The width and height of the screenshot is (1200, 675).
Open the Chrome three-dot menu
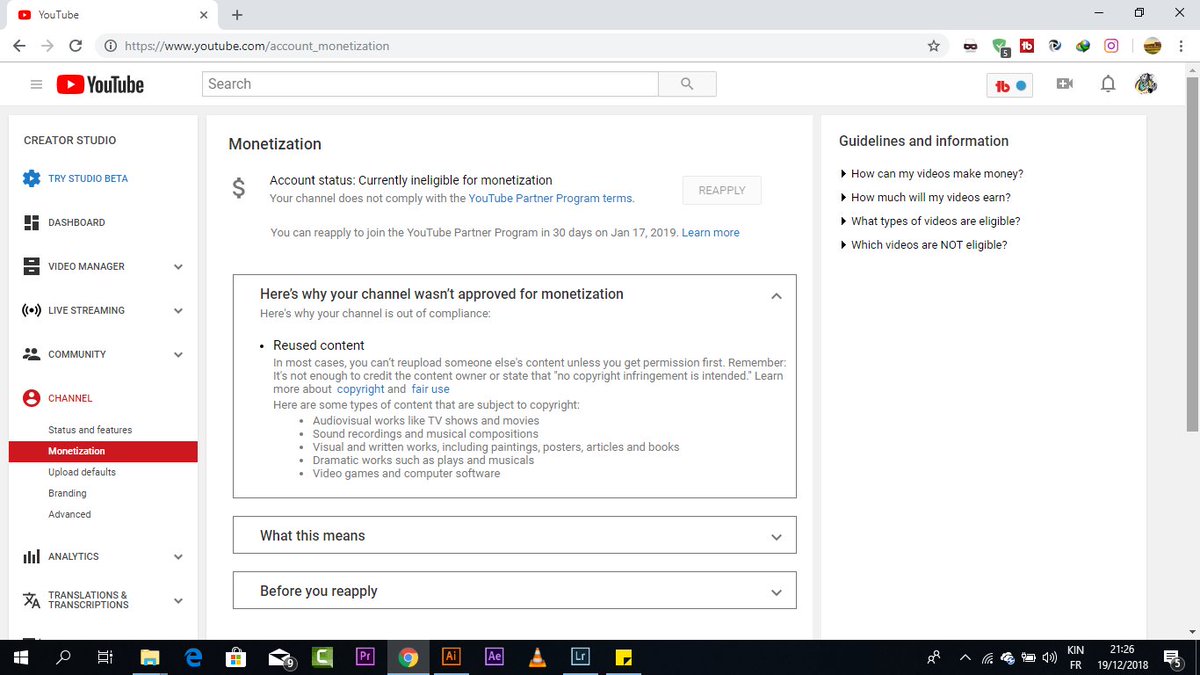(1182, 46)
